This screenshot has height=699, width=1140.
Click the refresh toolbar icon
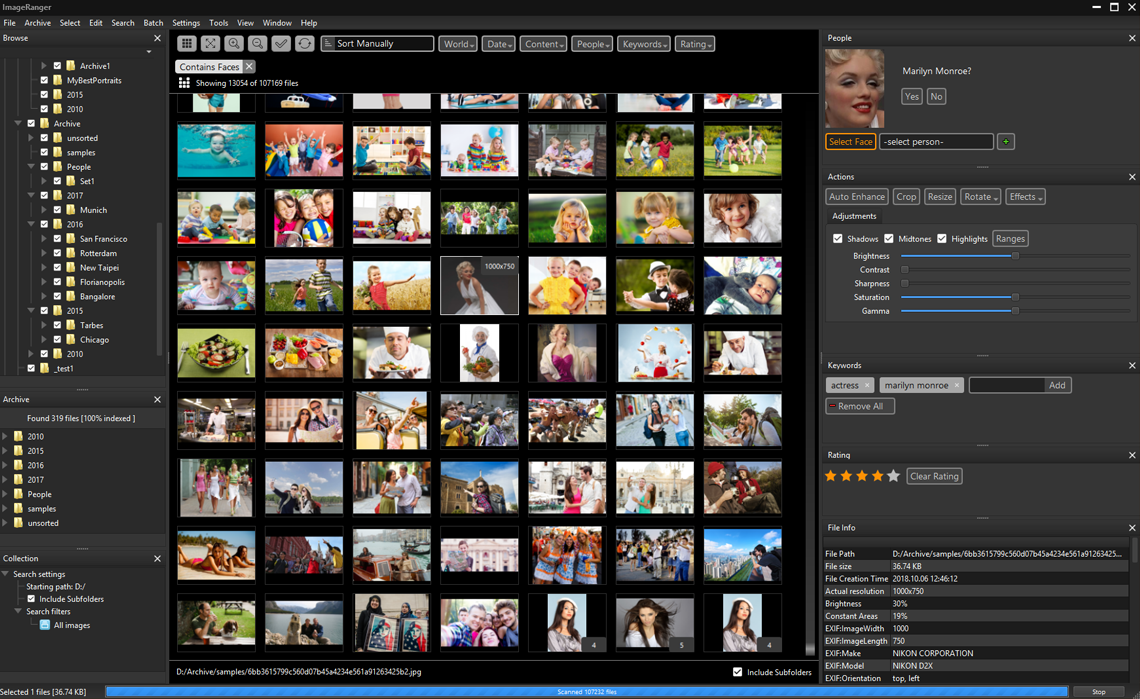coord(305,44)
